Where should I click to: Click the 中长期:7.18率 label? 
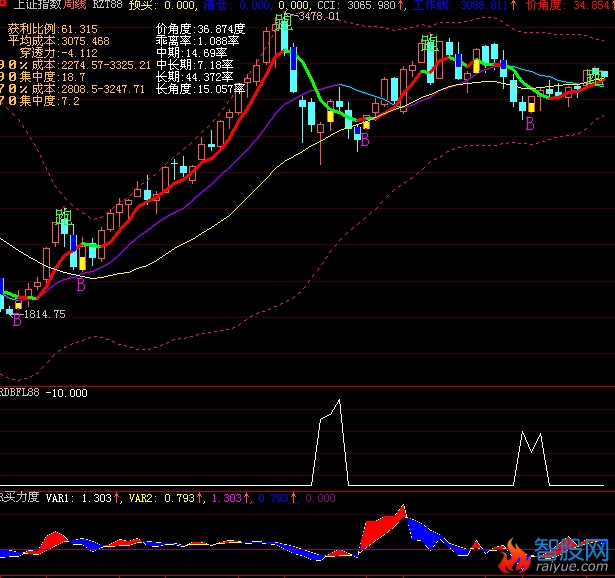pyautogui.click(x=195, y=65)
